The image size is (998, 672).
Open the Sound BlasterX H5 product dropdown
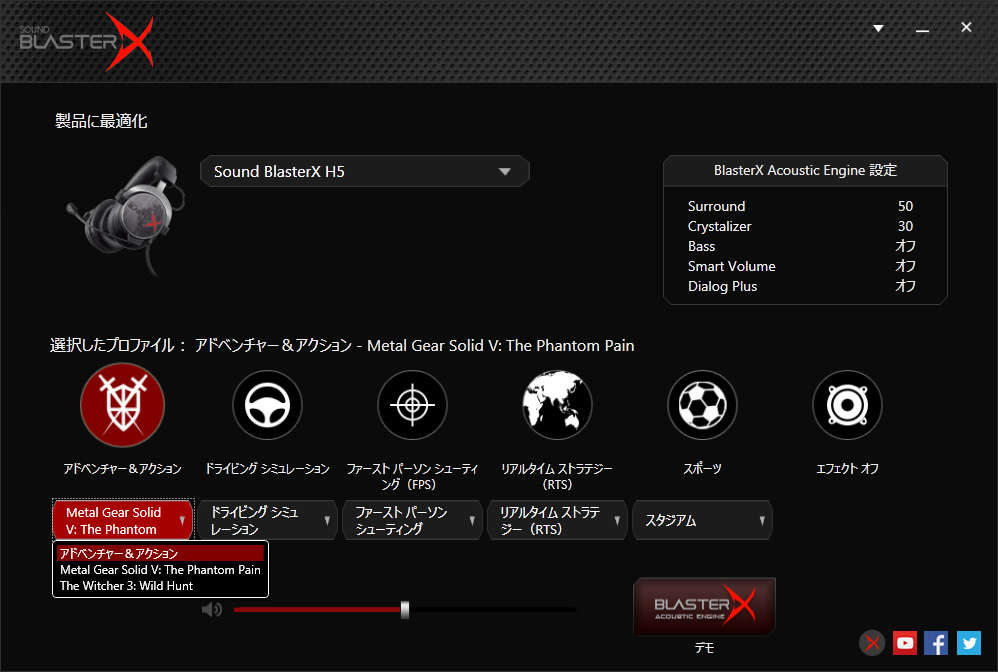[365, 171]
